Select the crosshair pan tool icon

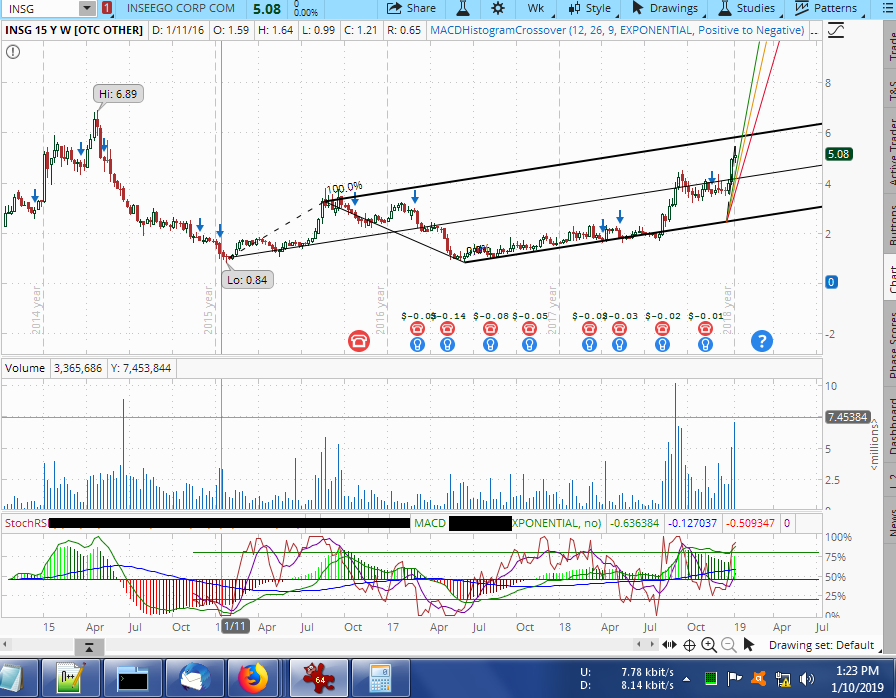[689, 645]
